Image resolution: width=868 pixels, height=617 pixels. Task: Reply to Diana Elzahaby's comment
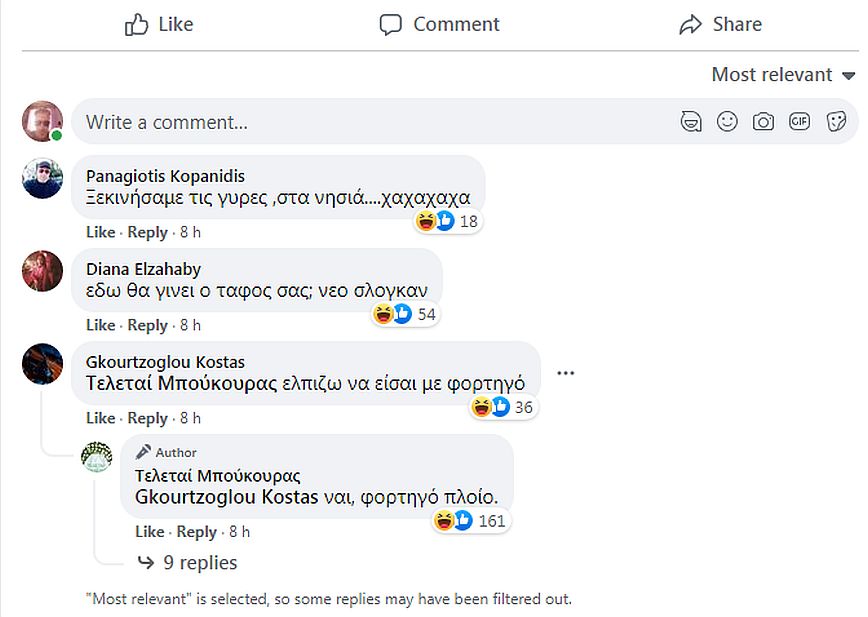[148, 325]
